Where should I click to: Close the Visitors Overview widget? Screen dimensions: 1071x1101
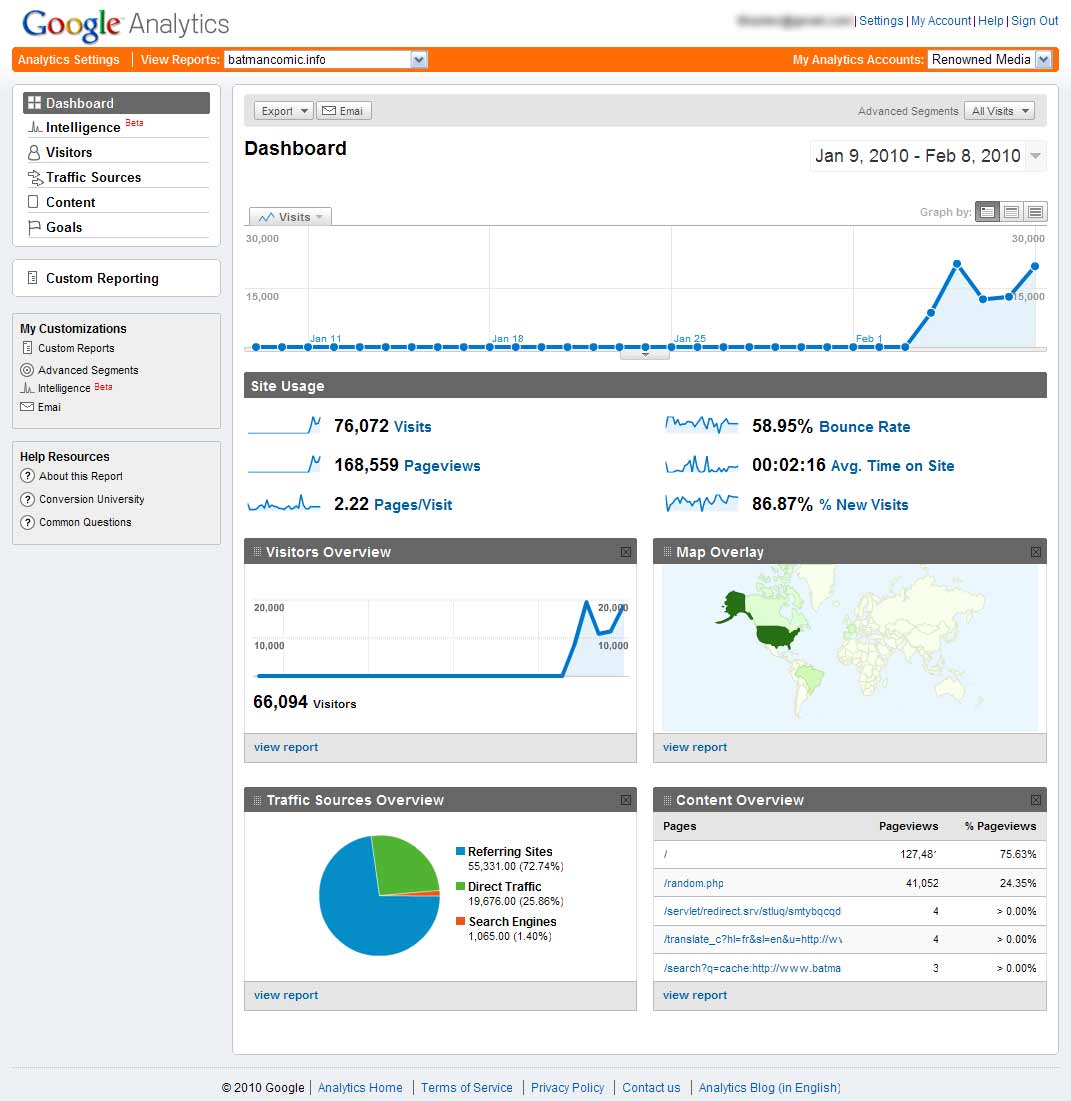click(626, 552)
